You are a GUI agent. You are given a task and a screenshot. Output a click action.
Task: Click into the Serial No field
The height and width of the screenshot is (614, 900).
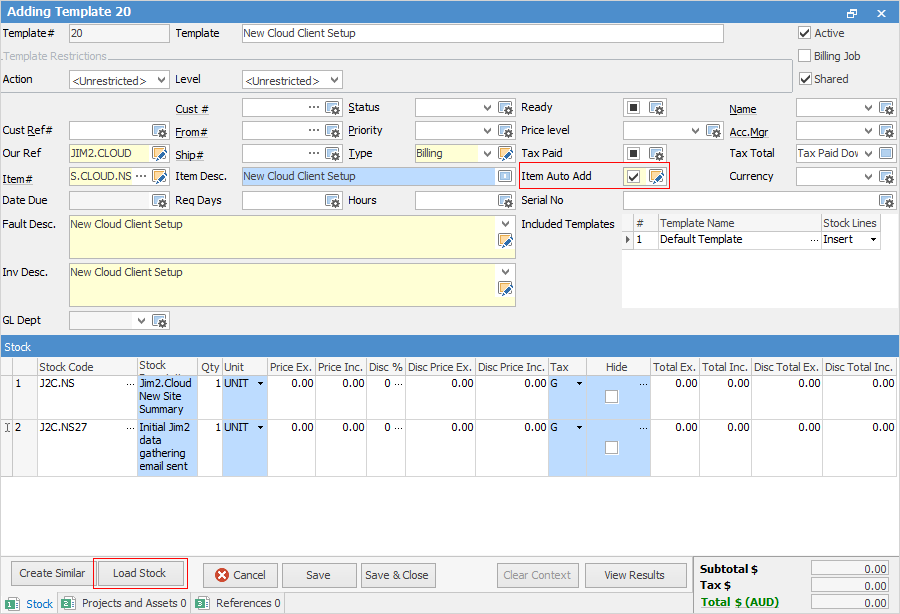point(755,201)
